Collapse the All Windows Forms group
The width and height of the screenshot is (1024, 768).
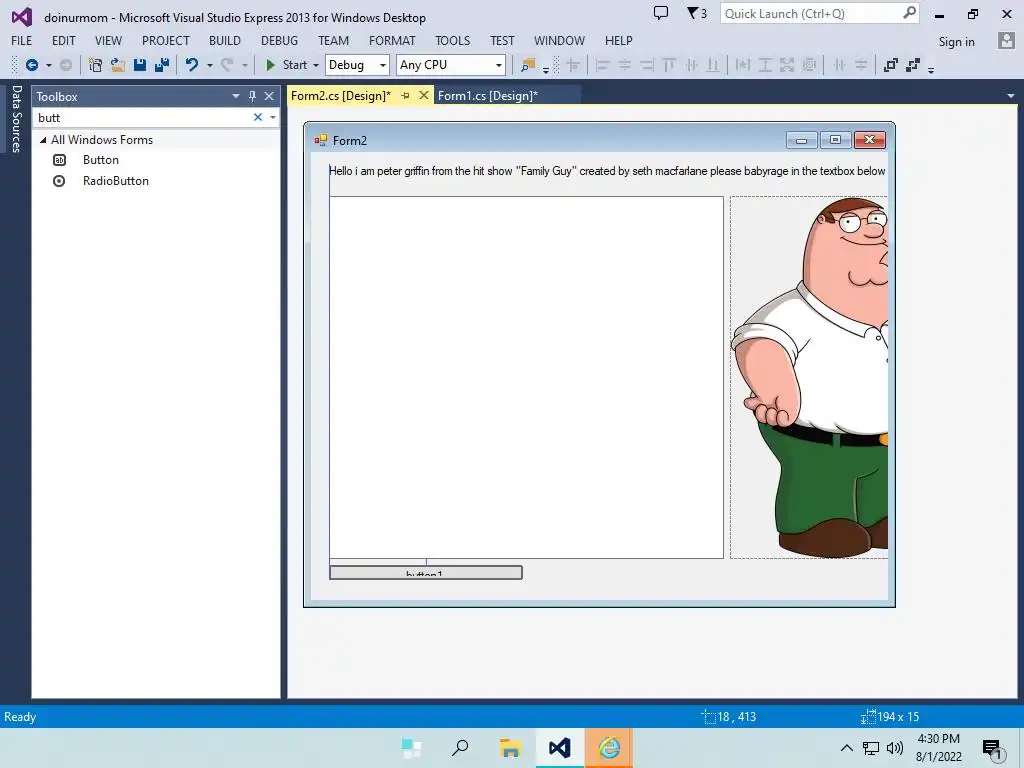[x=43, y=140]
